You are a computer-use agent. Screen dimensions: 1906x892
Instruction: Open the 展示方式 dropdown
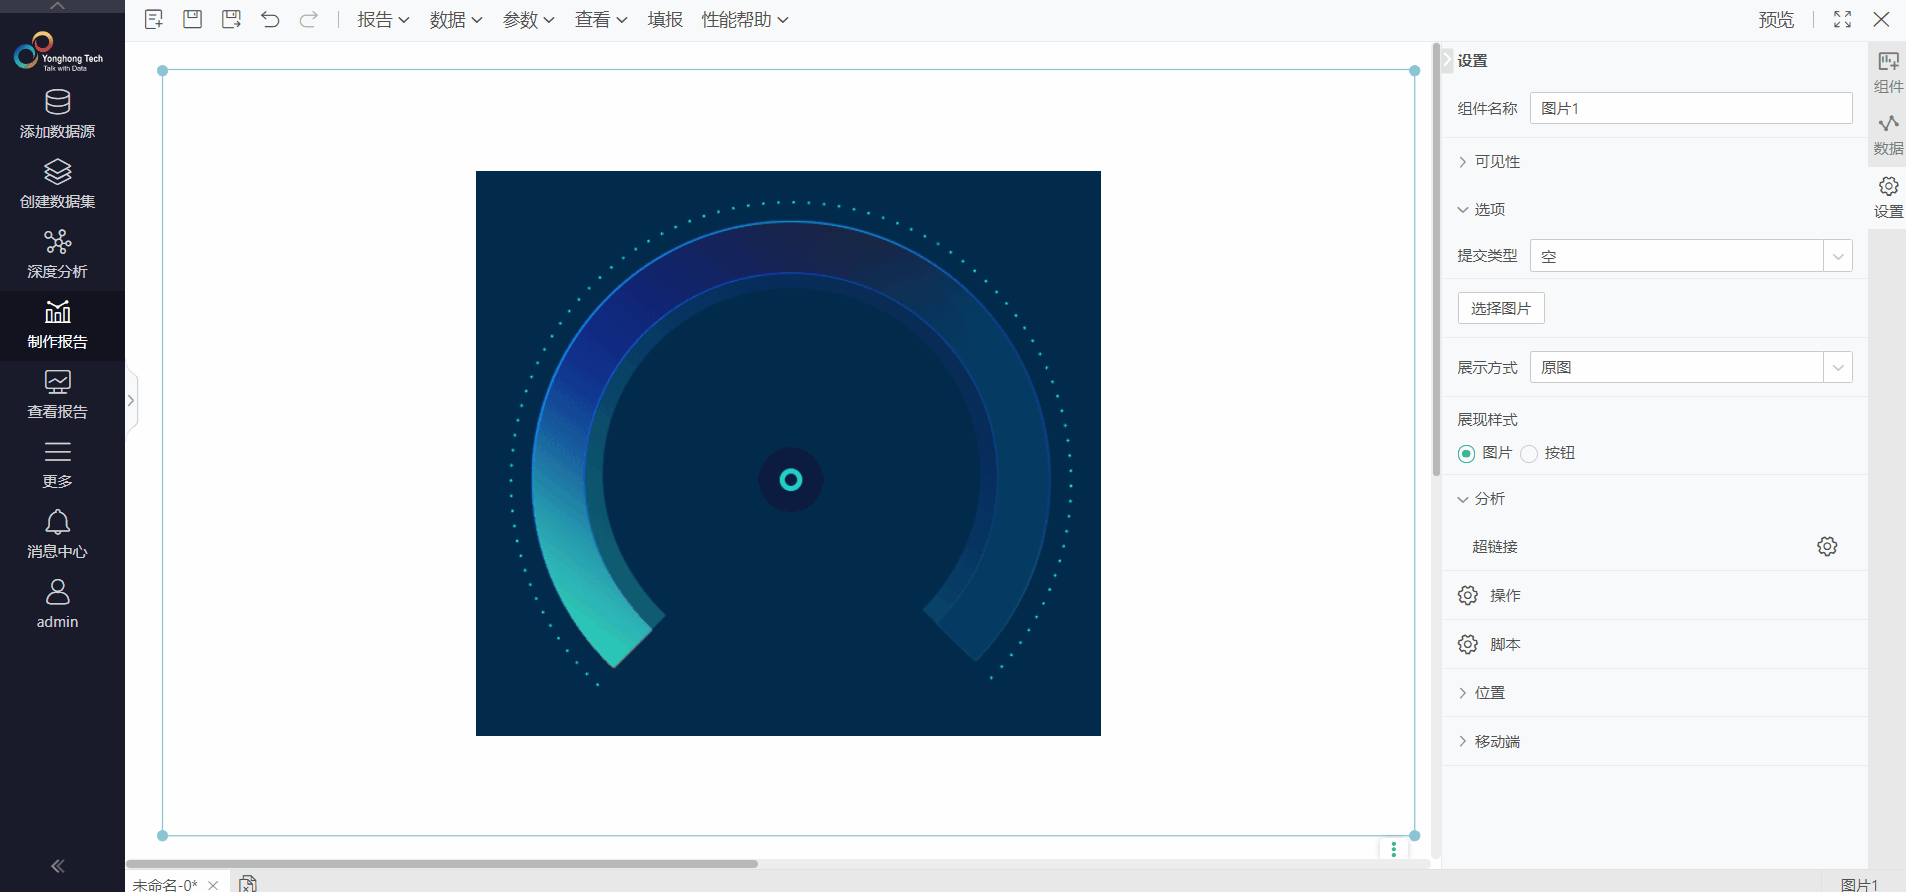click(x=1691, y=367)
